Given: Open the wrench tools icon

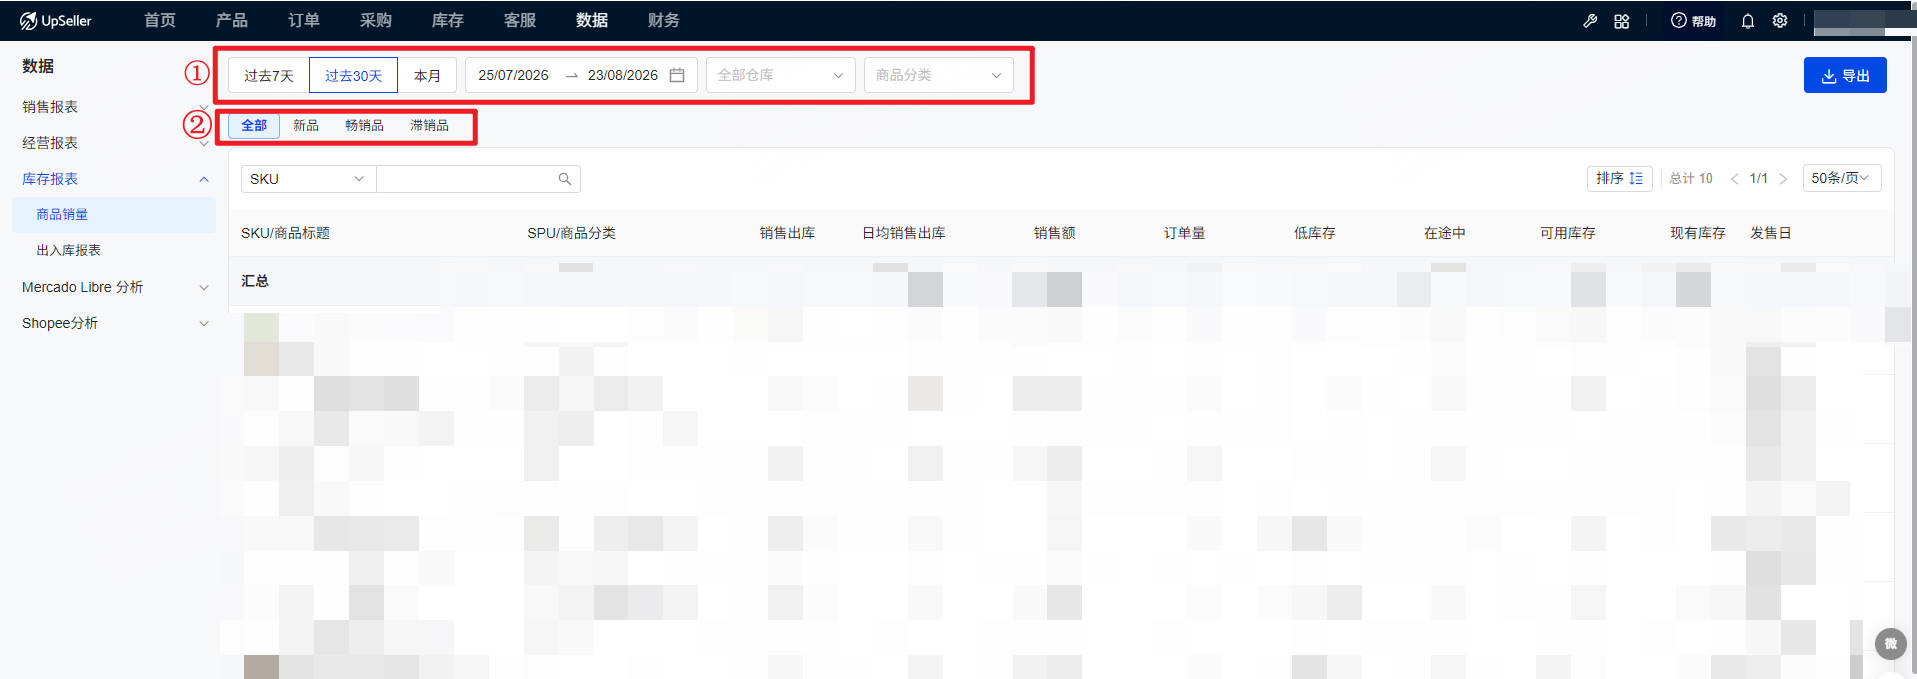Looking at the screenshot, I should (x=1590, y=20).
